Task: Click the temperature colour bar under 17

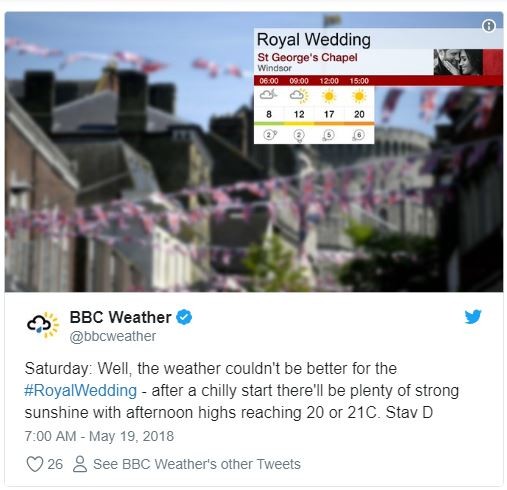Action: click(x=329, y=123)
